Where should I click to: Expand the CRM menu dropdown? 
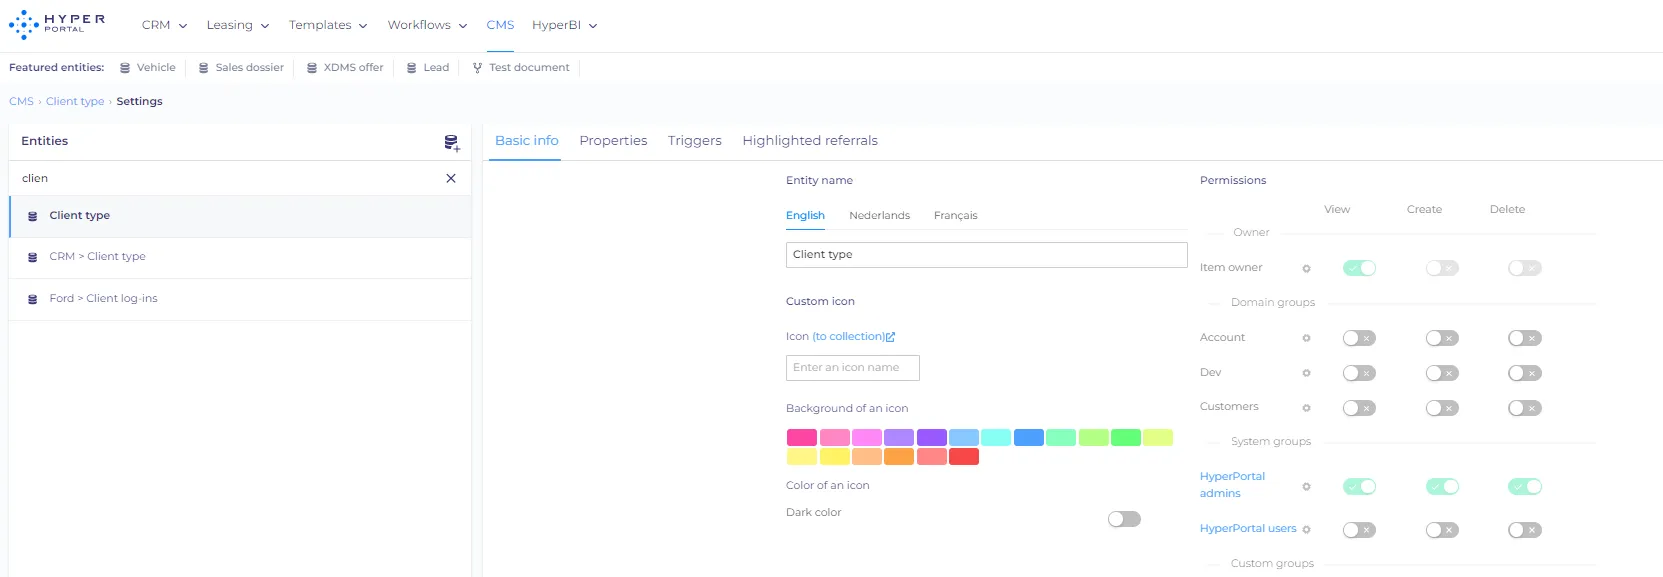(164, 25)
